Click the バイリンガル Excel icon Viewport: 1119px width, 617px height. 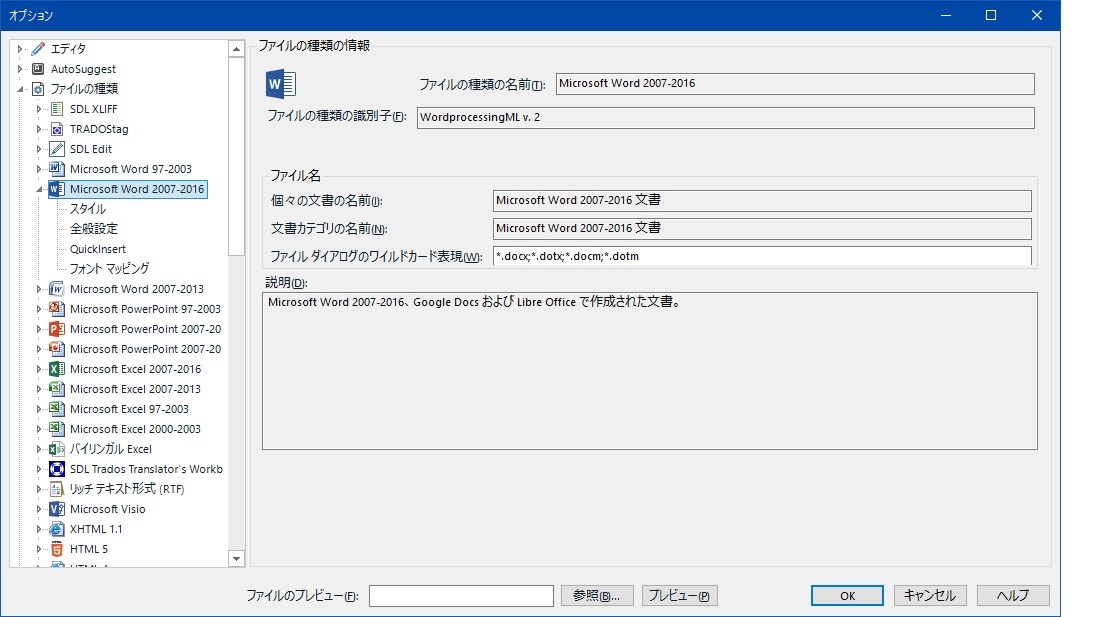point(57,448)
